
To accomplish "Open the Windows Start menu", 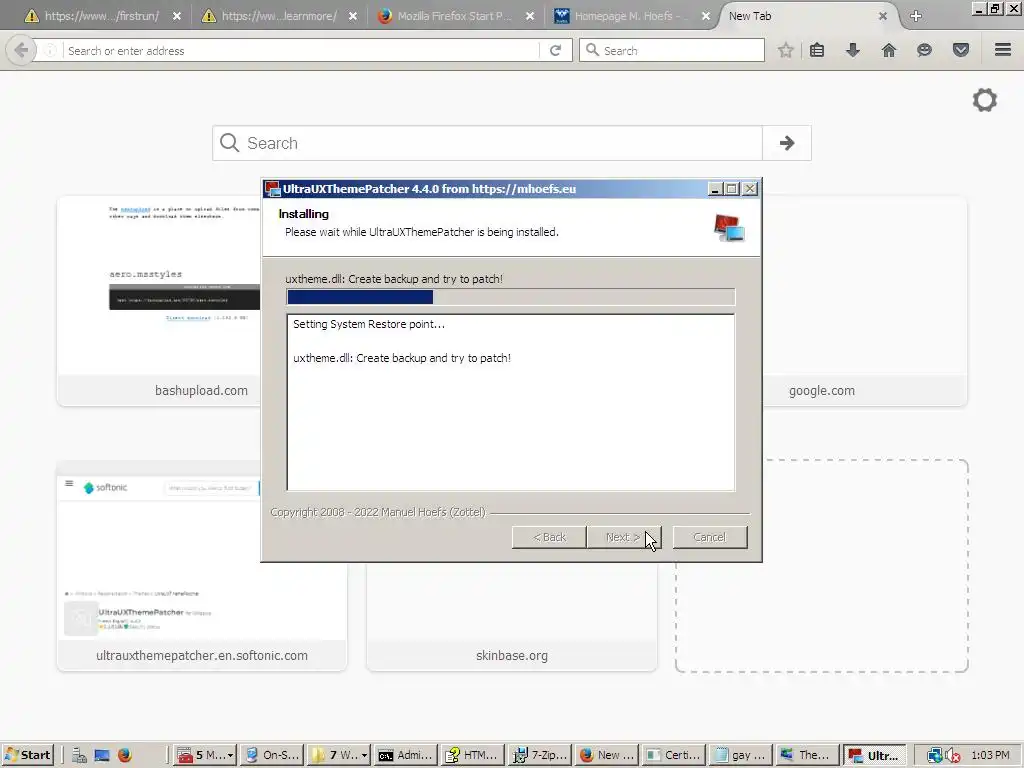I will pyautogui.click(x=27, y=755).
